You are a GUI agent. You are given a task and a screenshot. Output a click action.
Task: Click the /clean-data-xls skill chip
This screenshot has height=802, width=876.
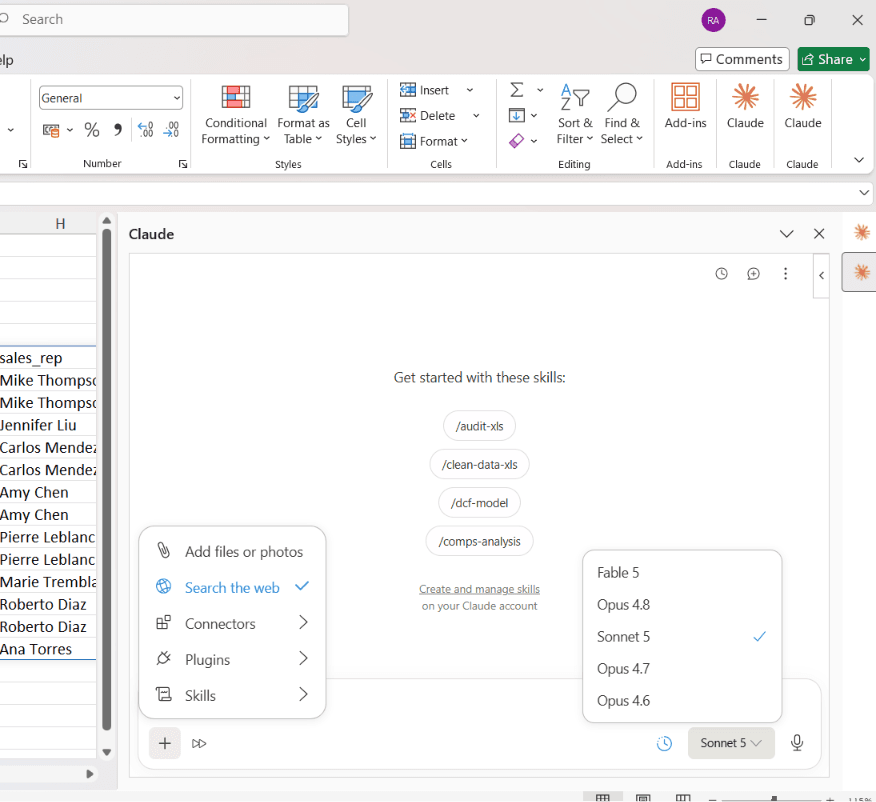479,465
